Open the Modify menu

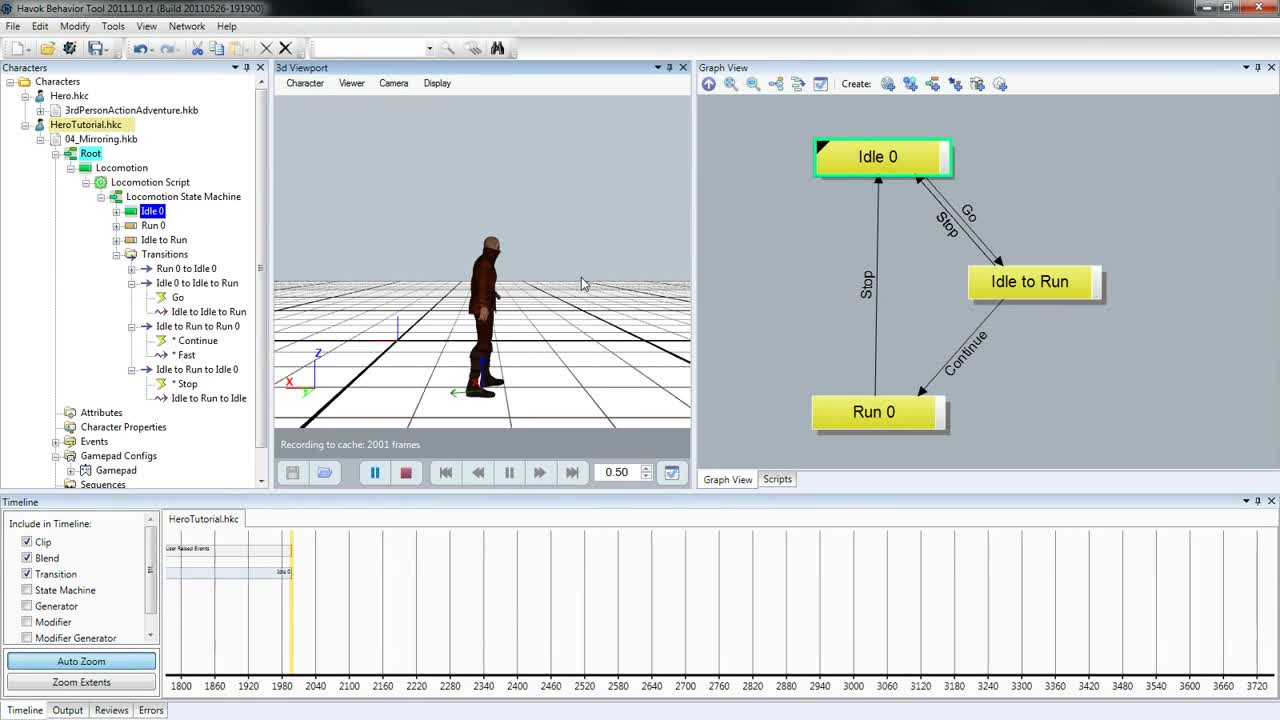(x=75, y=26)
